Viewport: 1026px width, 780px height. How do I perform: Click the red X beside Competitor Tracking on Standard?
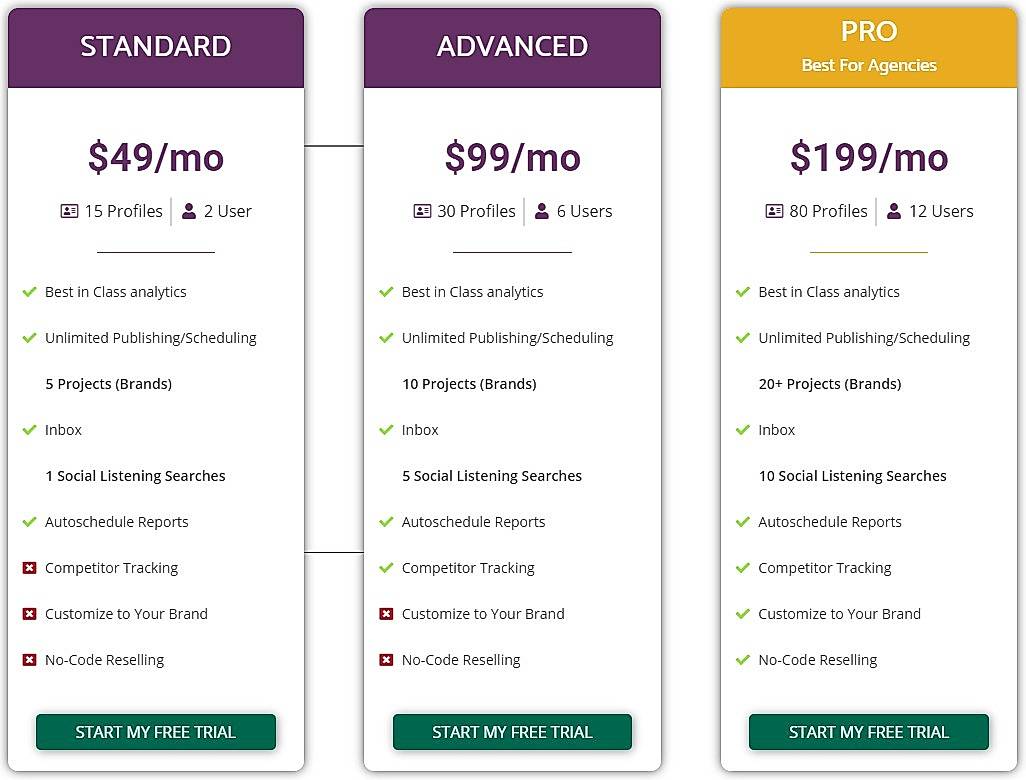pyautogui.click(x=29, y=568)
